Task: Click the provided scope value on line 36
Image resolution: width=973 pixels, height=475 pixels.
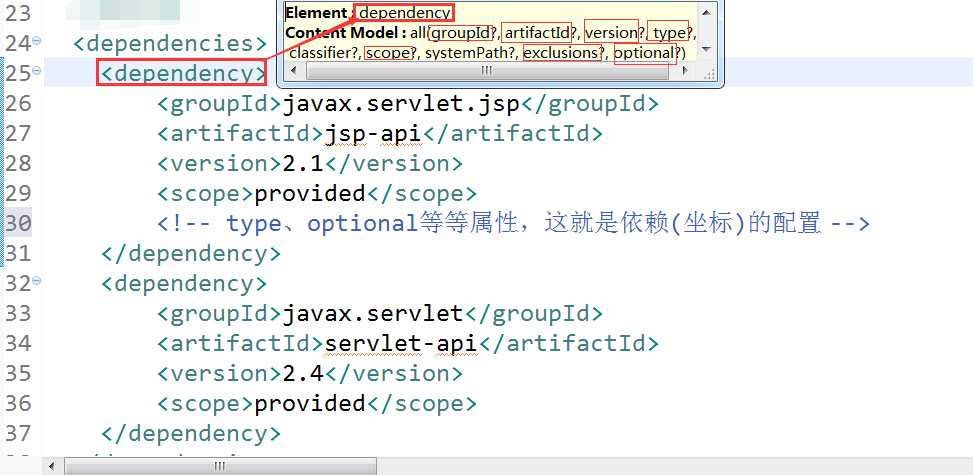Action: point(310,404)
